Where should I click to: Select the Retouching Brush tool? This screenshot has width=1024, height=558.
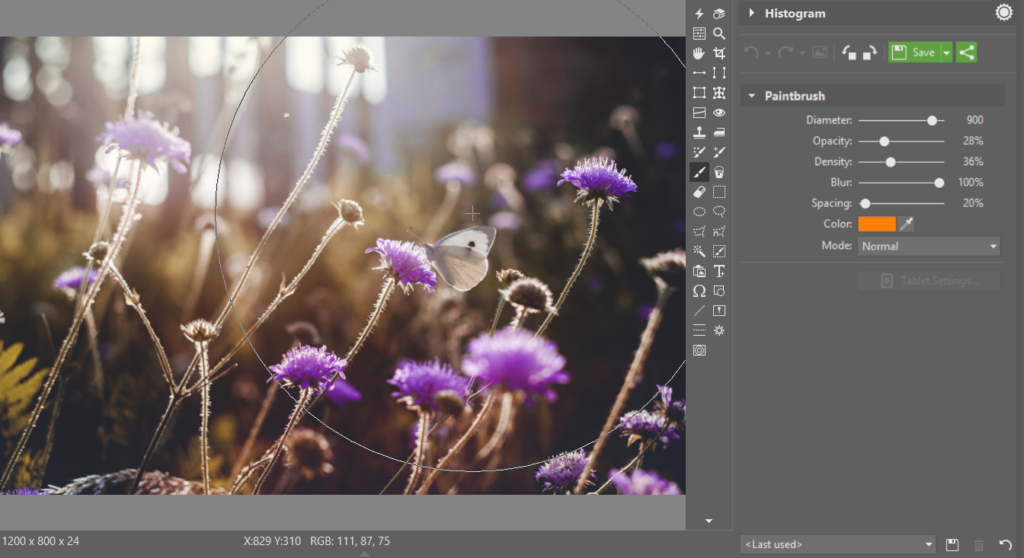[x=719, y=152]
